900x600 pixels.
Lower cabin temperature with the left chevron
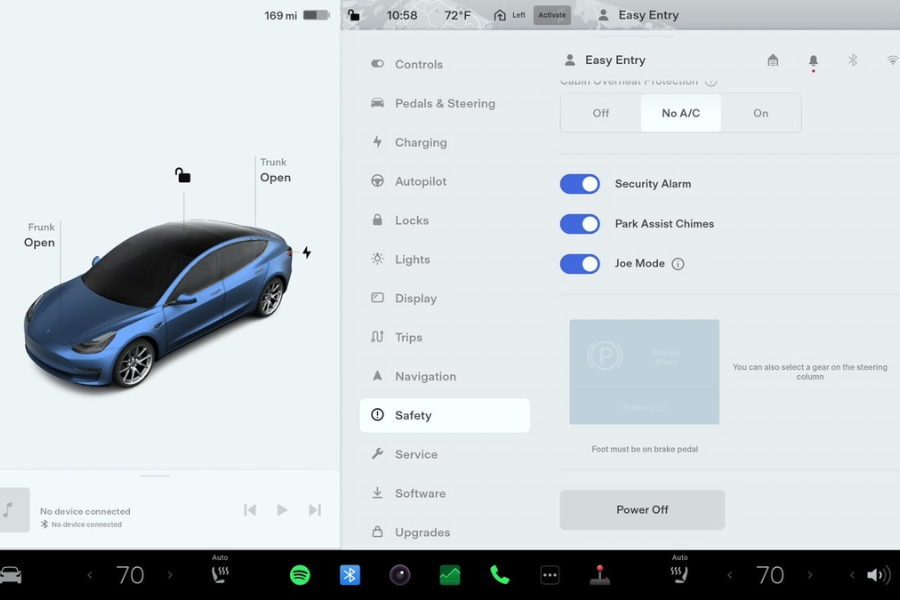pos(89,574)
